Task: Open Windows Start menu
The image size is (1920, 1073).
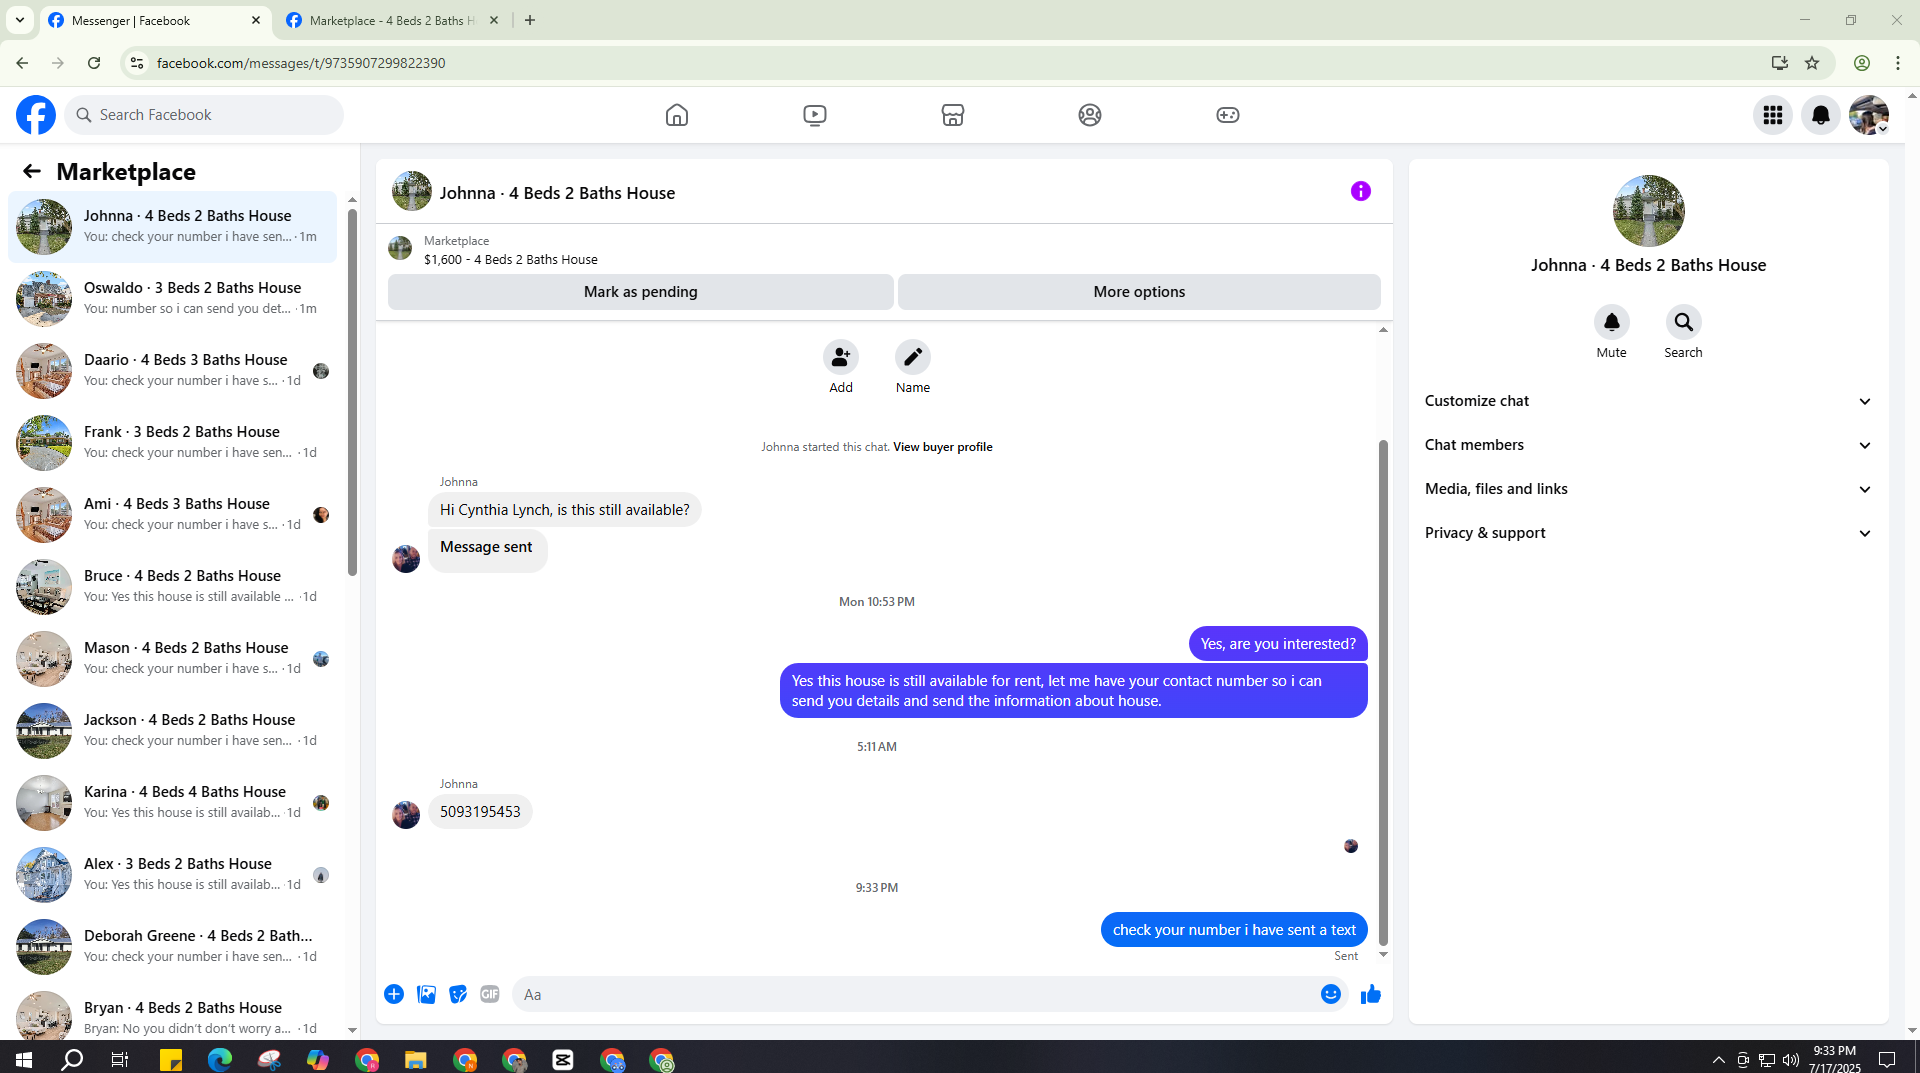Action: click(24, 1059)
